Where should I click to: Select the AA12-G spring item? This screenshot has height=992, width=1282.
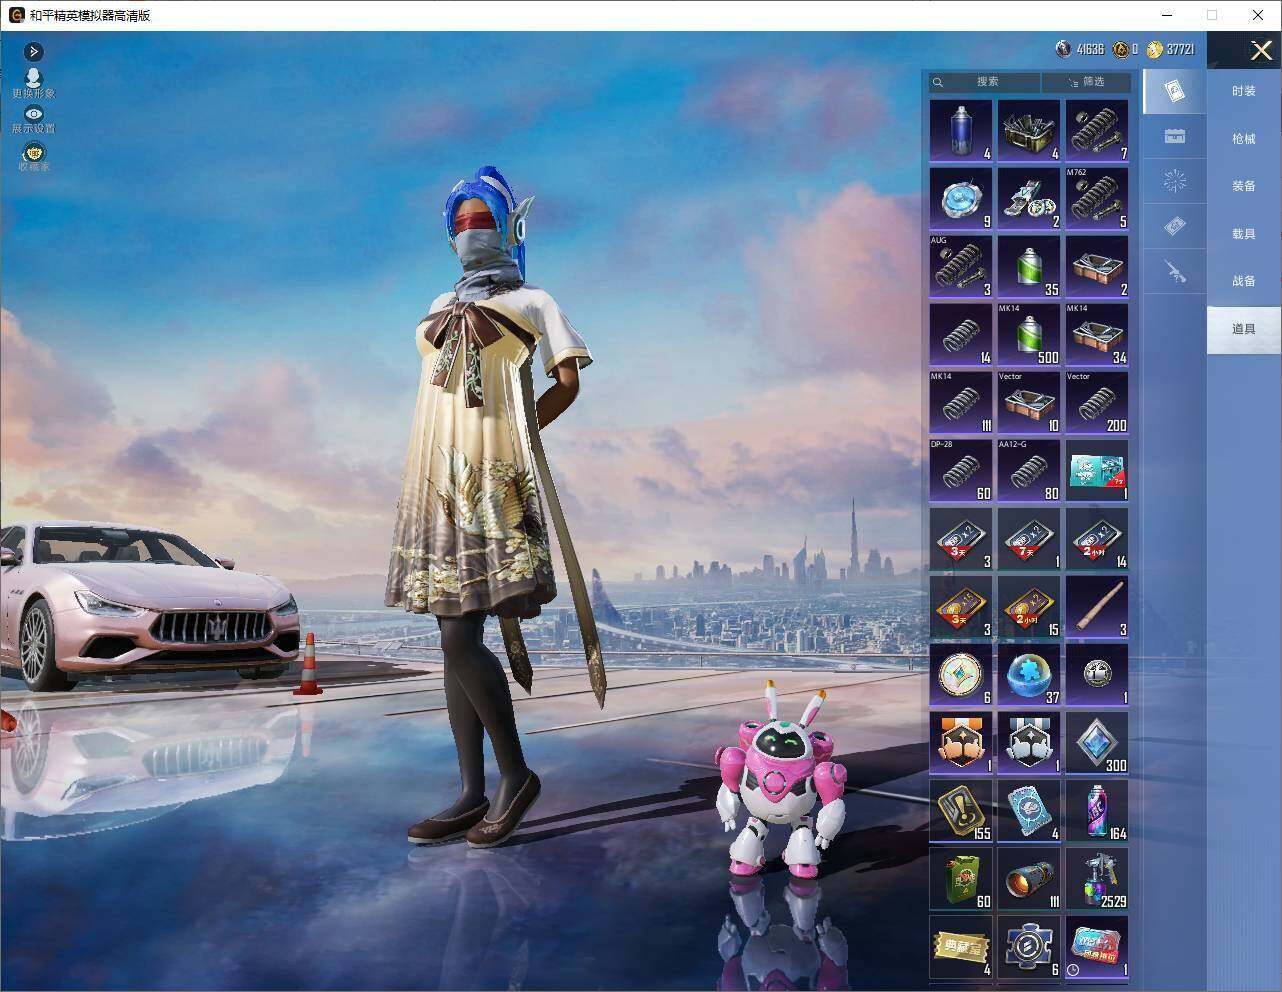coord(1029,470)
